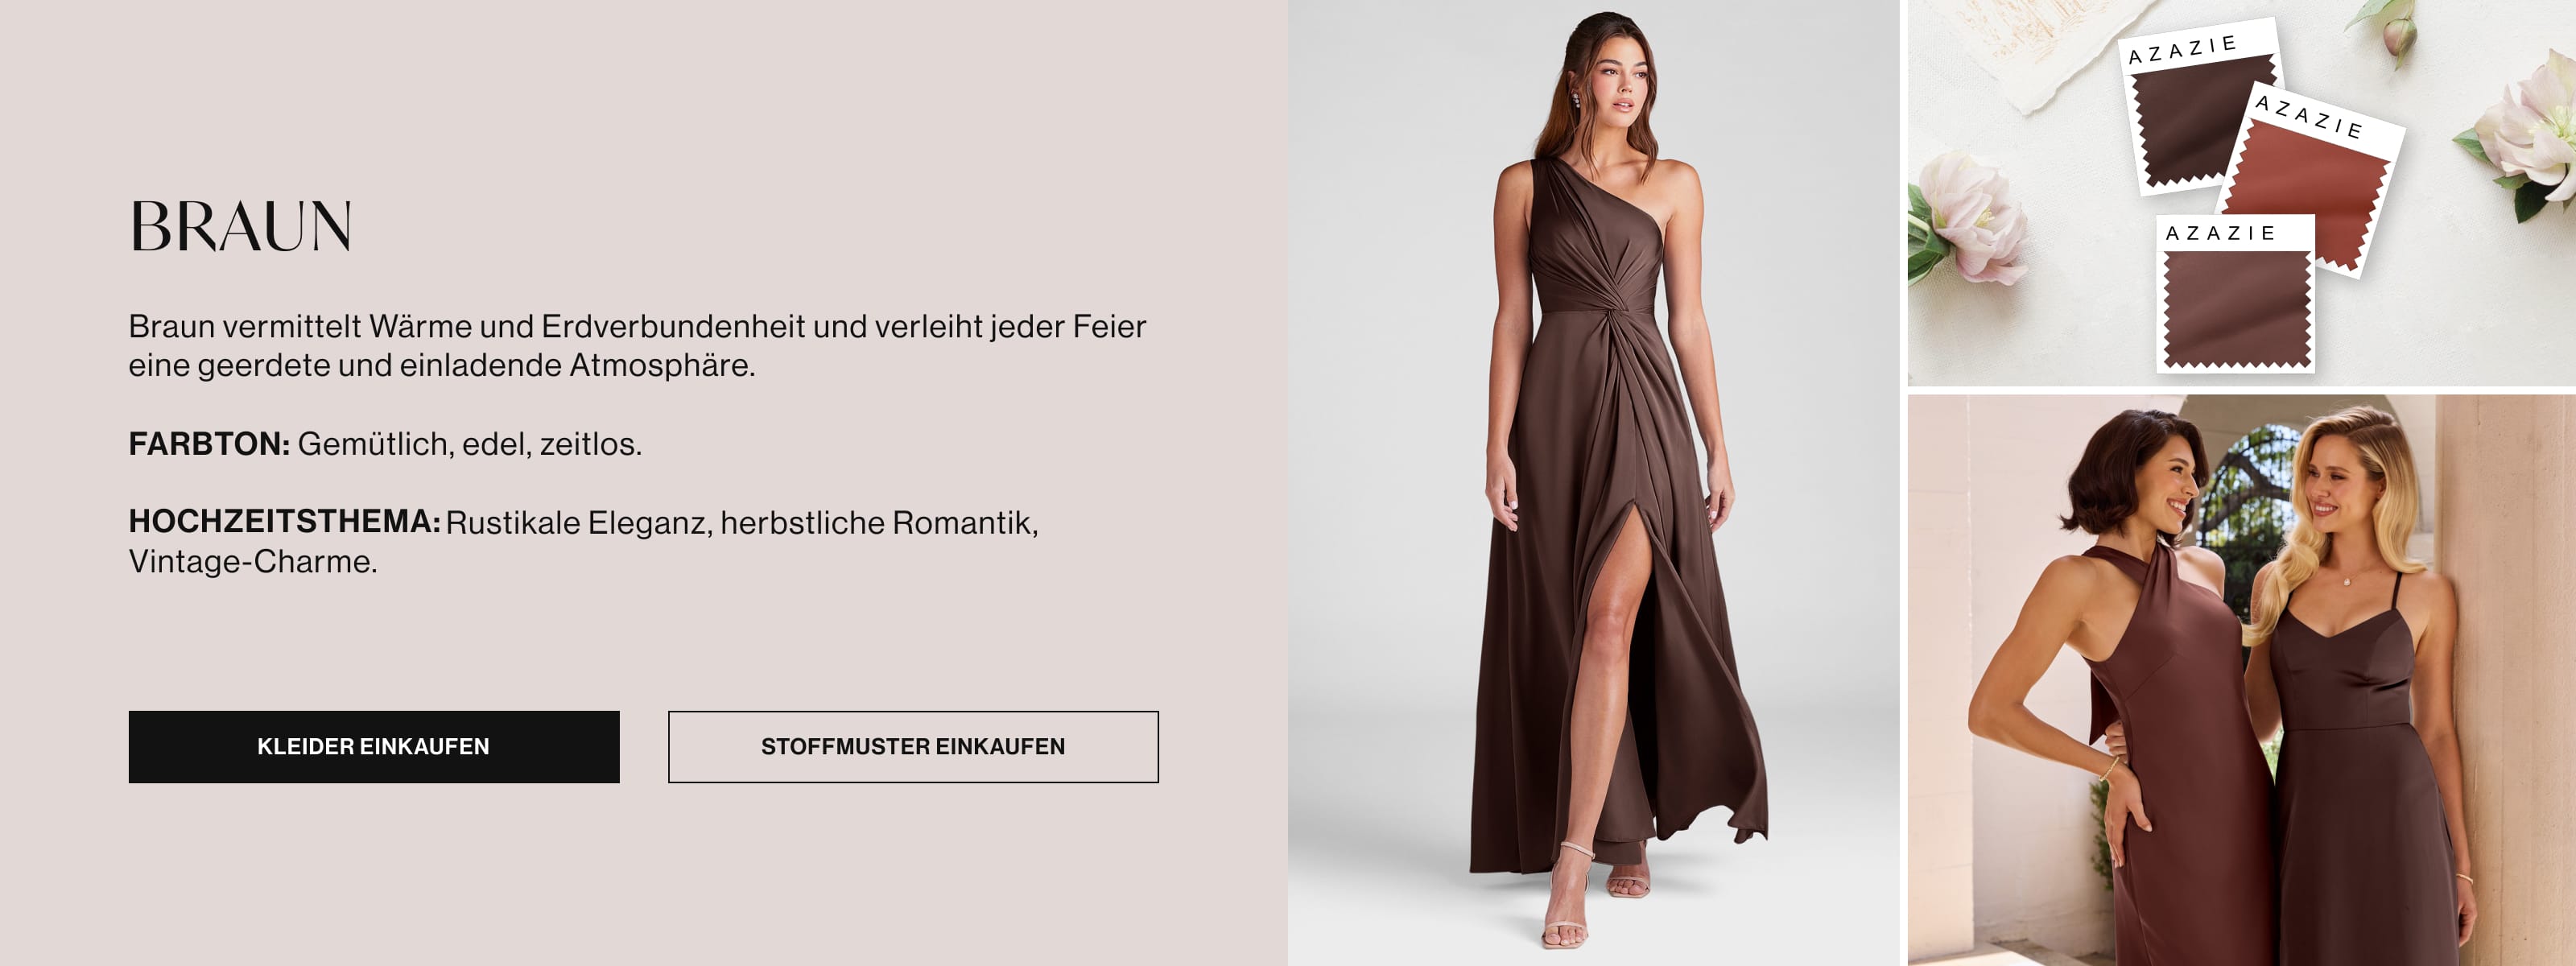Click the Braun description paragraph

tap(637, 345)
